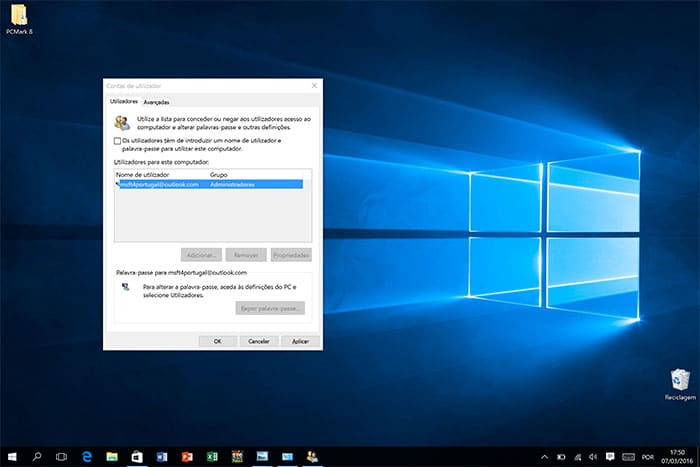Open the Photos-style taskbar icon left of Mail
Viewport: 700px width, 467px height.
click(262, 456)
